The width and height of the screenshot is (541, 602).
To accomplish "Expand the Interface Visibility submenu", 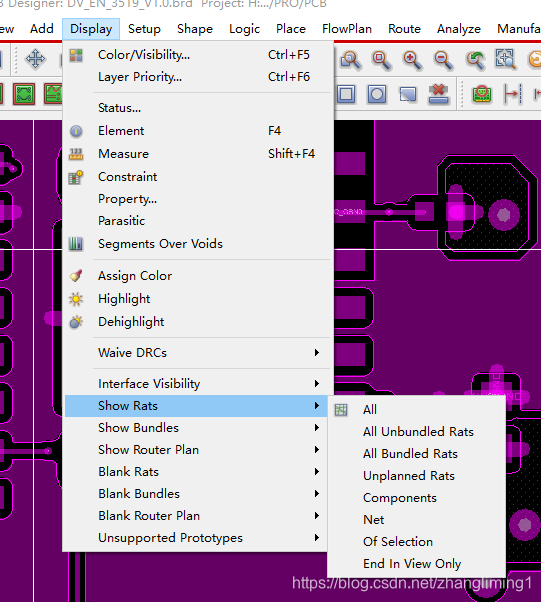I will pyautogui.click(x=198, y=384).
